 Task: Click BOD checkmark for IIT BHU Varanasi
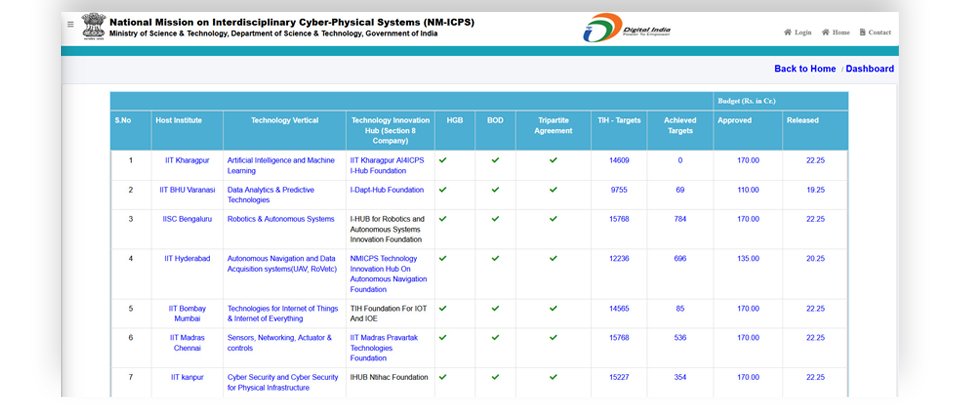tap(495, 190)
